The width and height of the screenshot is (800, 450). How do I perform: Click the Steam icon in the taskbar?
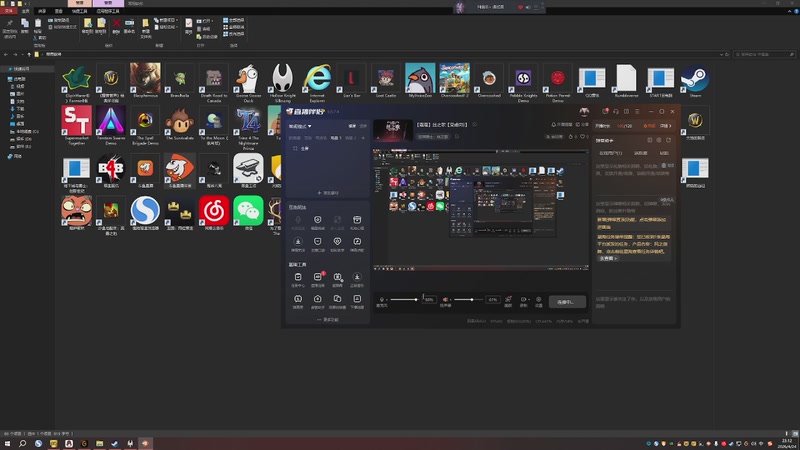(x=114, y=443)
